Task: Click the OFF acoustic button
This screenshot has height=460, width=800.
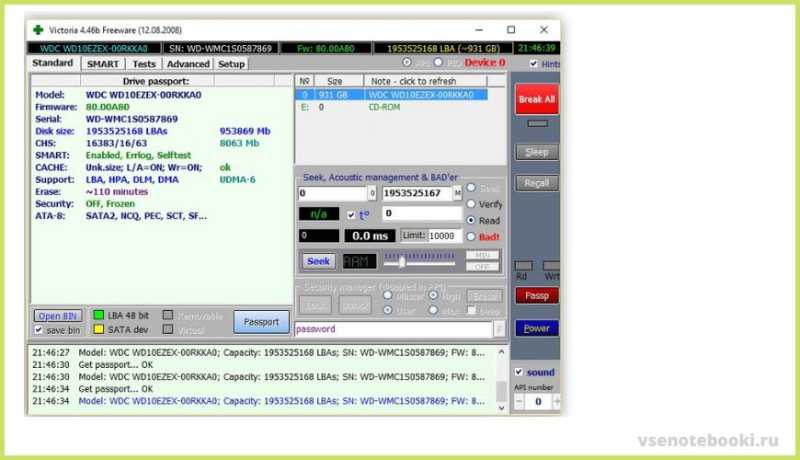Action: coord(482,267)
